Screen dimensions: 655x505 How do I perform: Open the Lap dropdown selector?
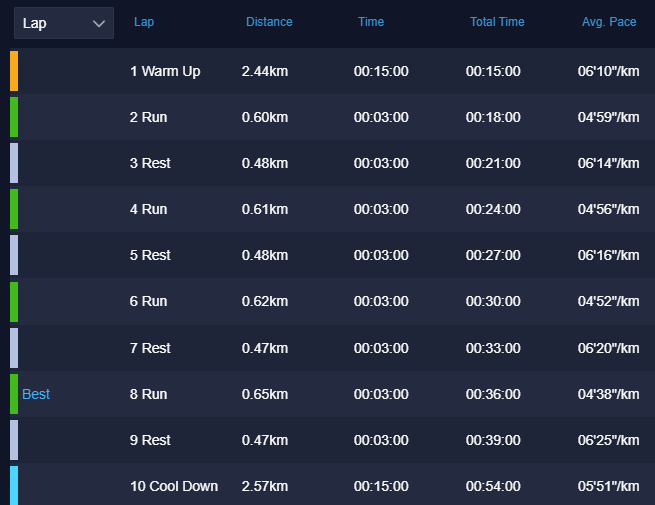64,23
